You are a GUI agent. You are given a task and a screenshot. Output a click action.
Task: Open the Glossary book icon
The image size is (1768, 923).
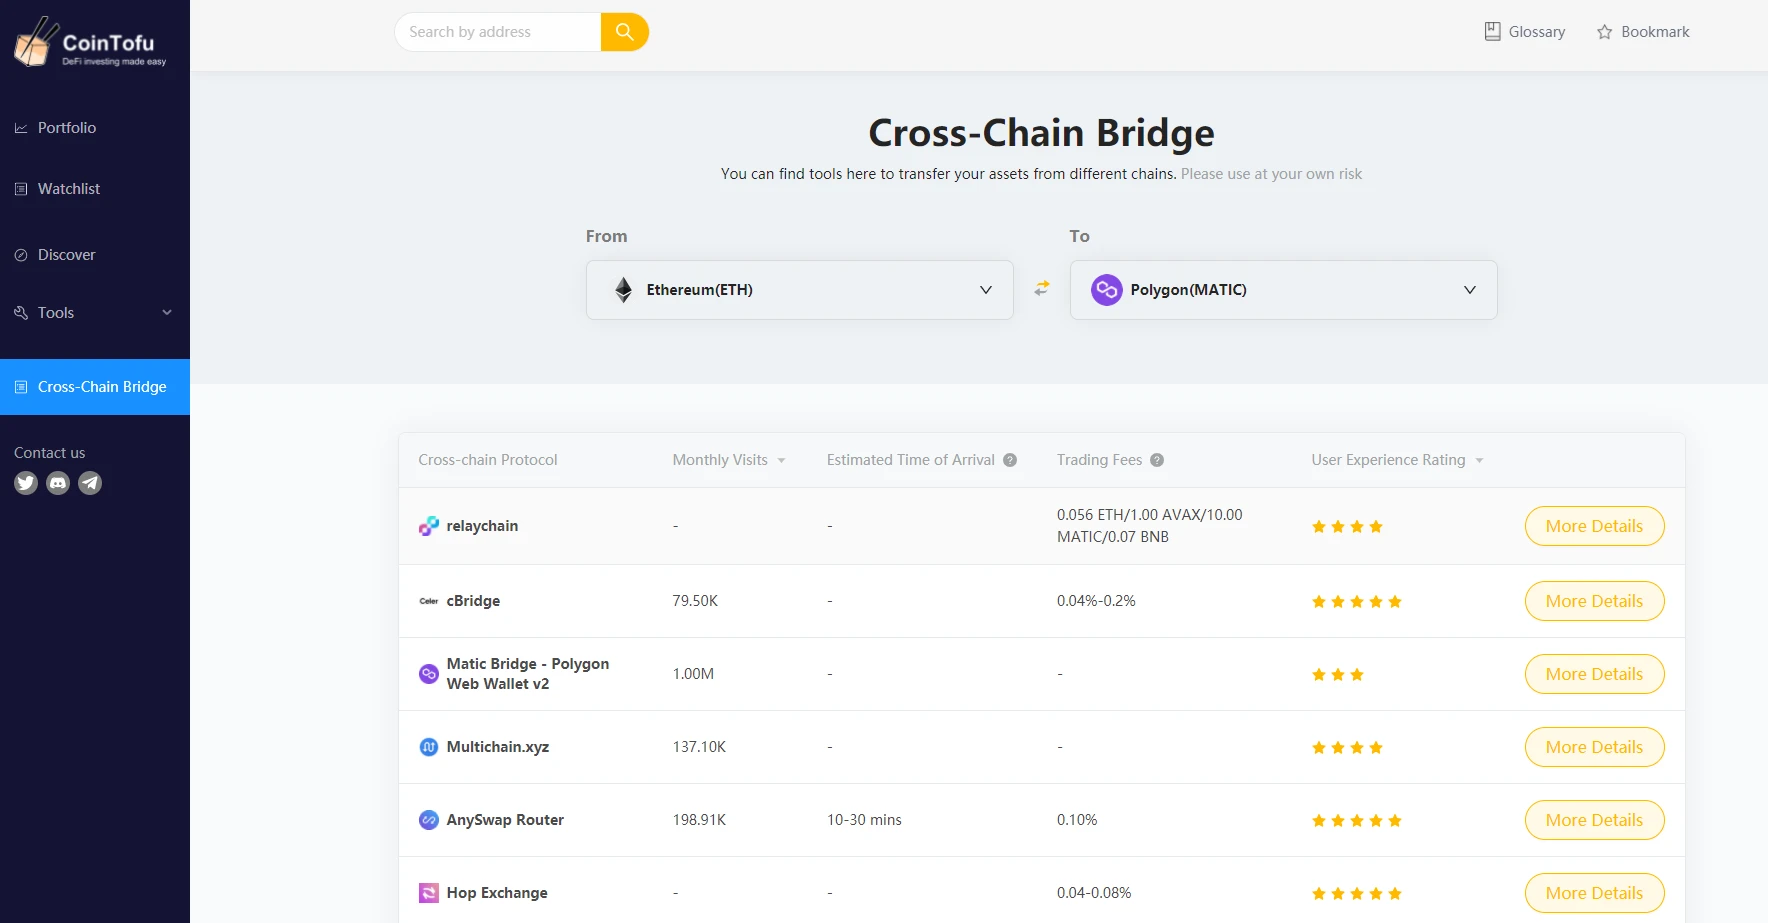click(1492, 32)
